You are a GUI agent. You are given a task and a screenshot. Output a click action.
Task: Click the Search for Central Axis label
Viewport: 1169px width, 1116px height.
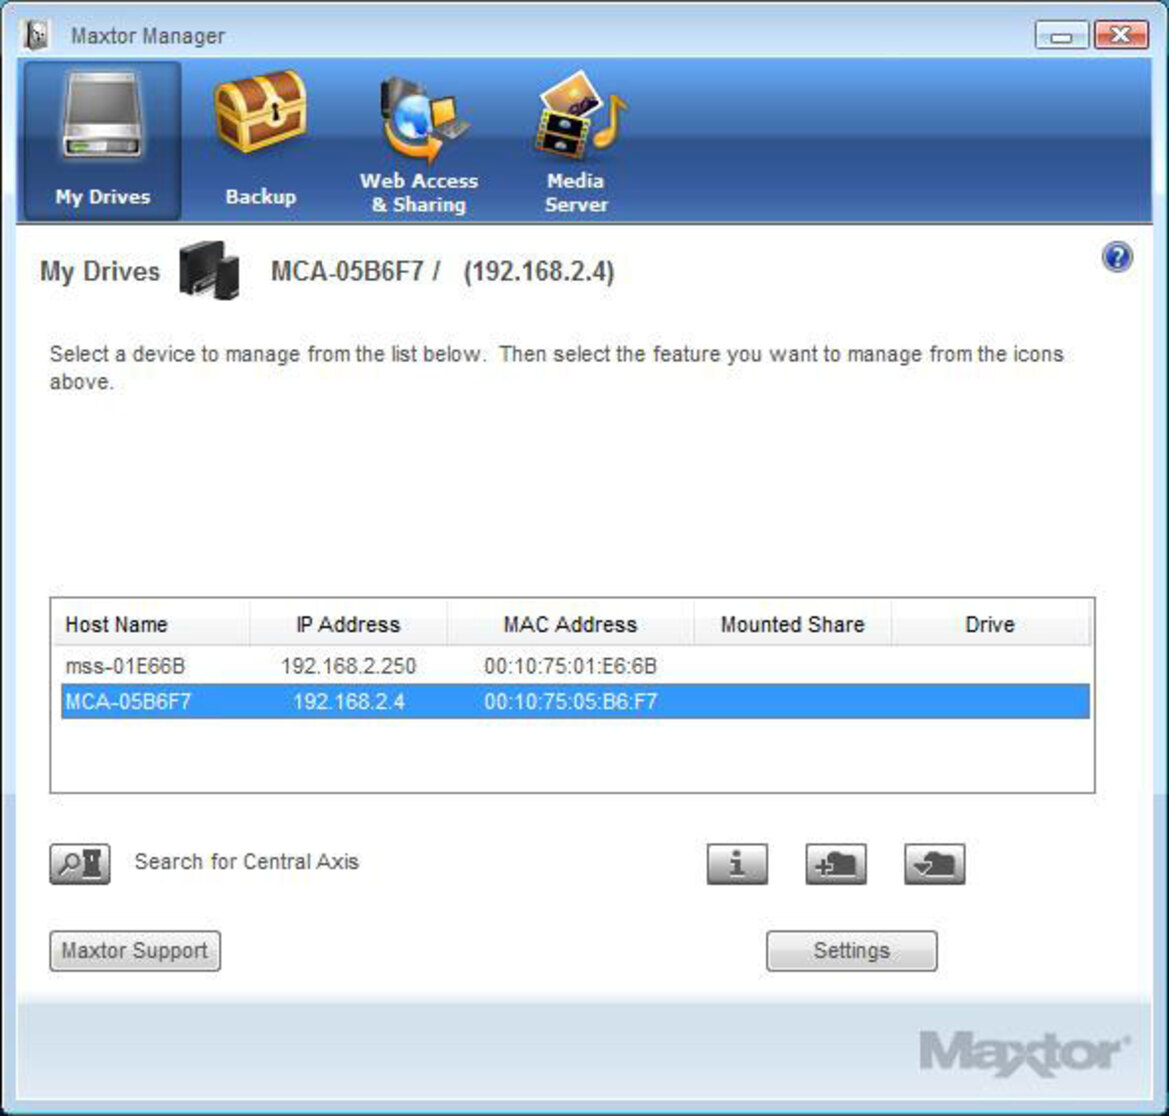point(247,862)
